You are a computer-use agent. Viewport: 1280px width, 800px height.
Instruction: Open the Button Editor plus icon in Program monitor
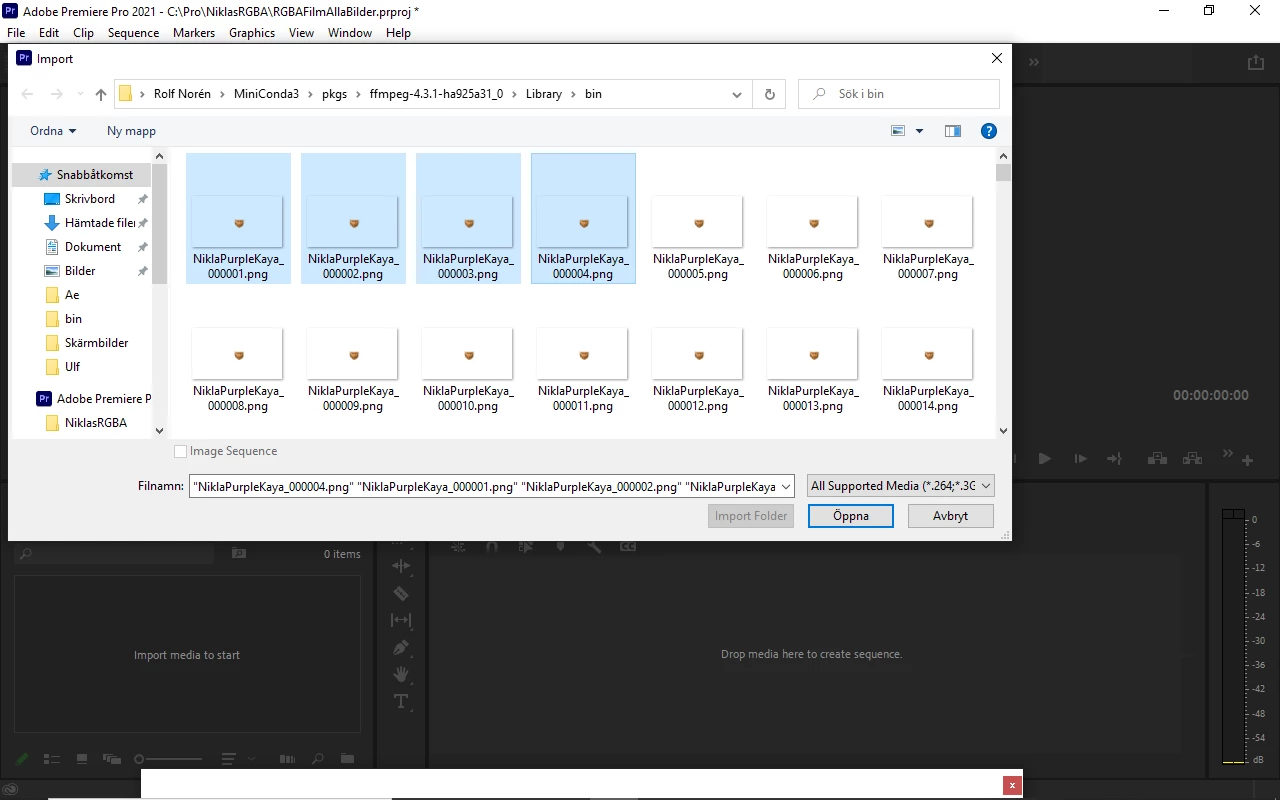(1248, 460)
